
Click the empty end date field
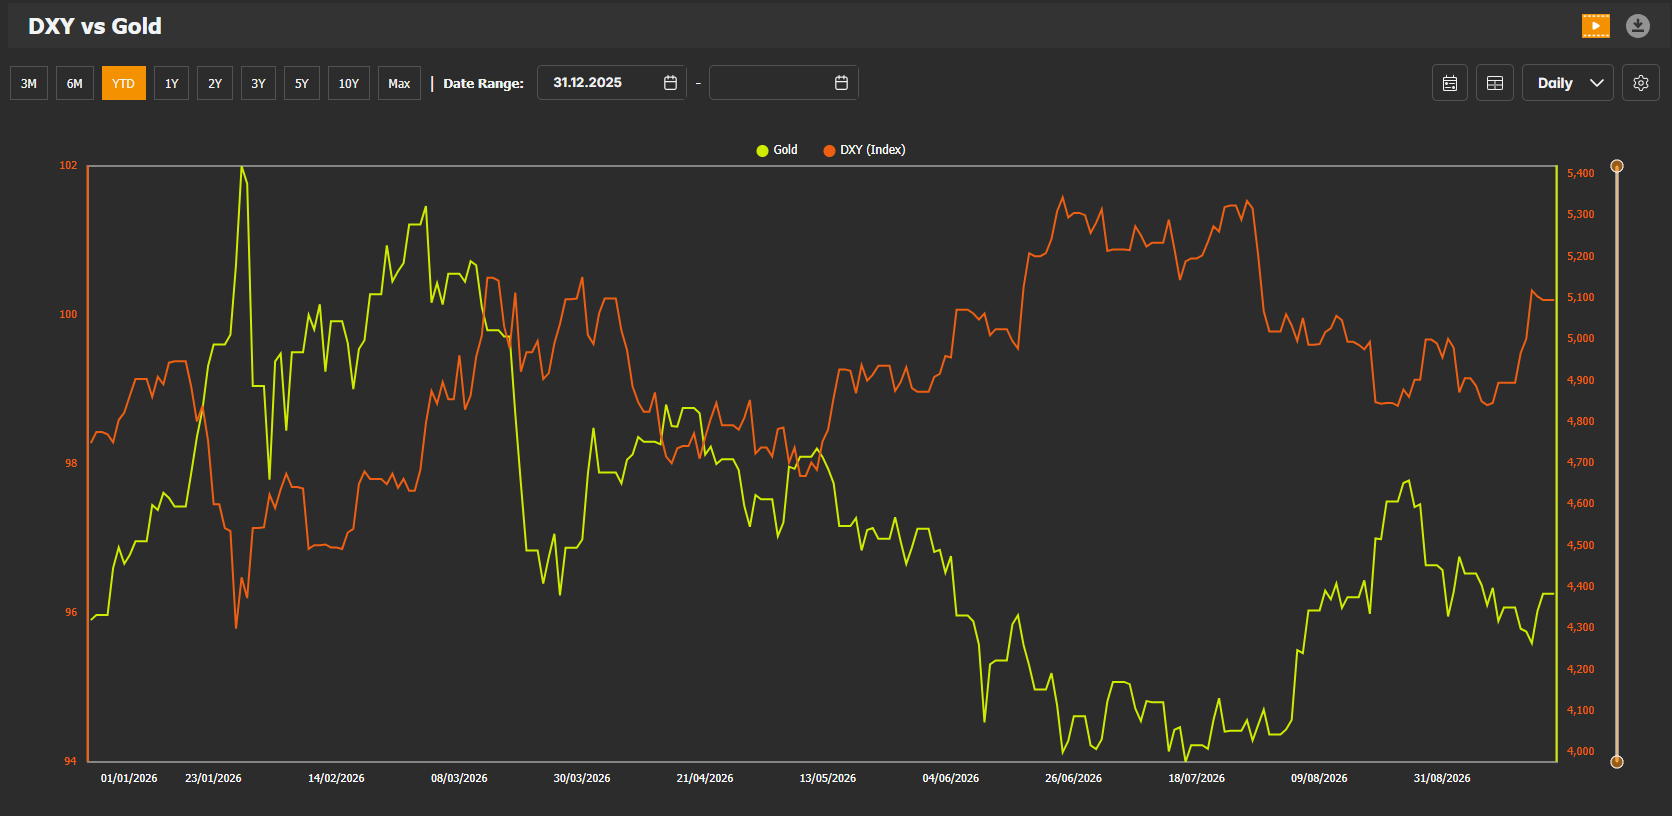coord(784,83)
